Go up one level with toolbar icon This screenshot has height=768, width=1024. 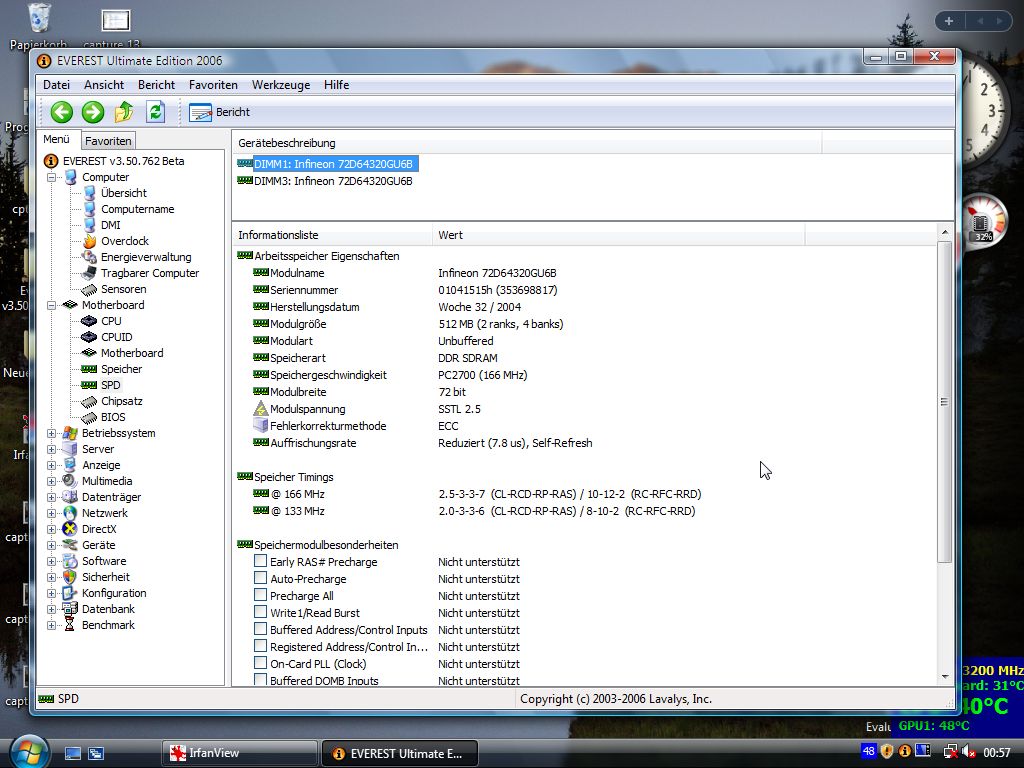tap(123, 112)
